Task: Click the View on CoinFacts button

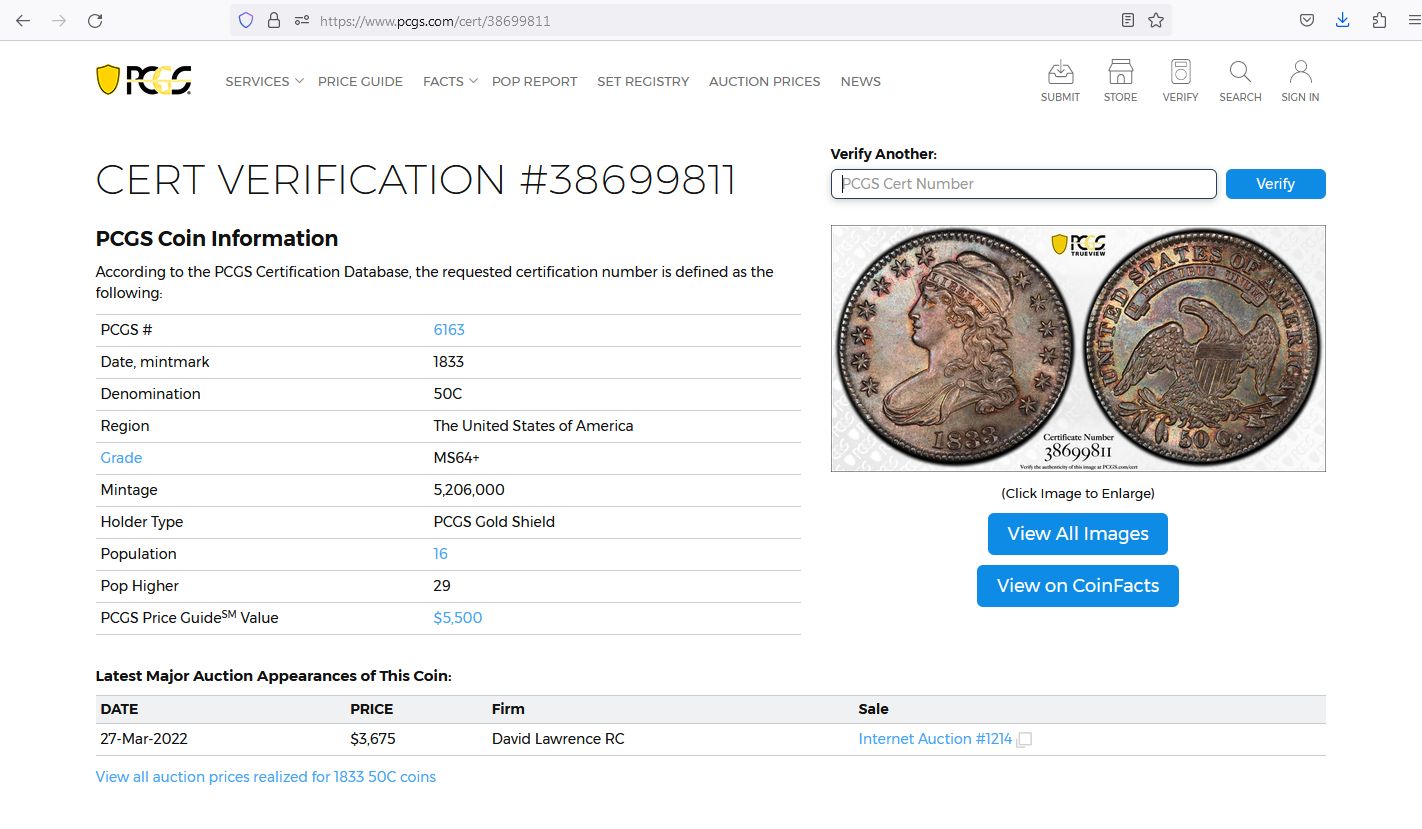Action: (x=1078, y=586)
